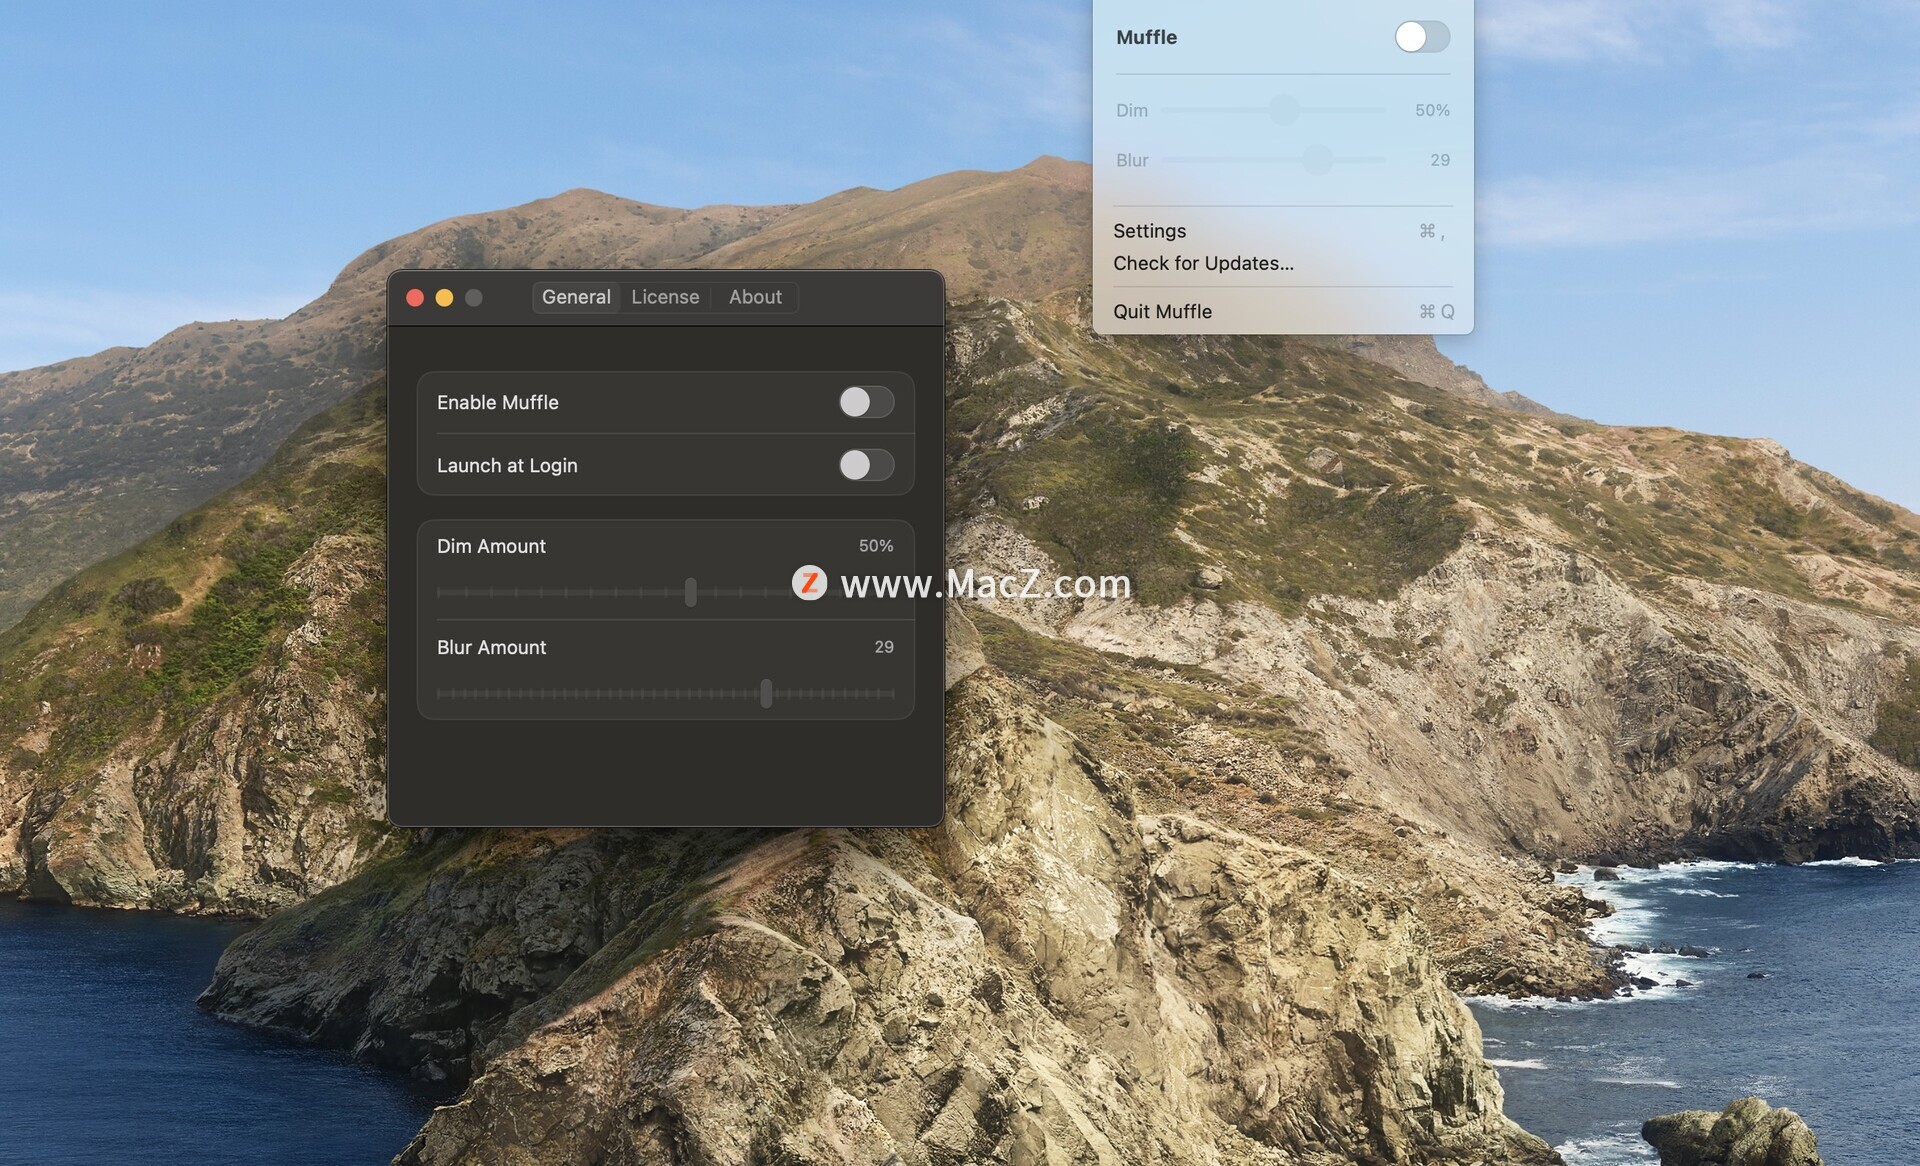Turn on Launch at Login
Screen dimensions: 1920x1166
866,465
